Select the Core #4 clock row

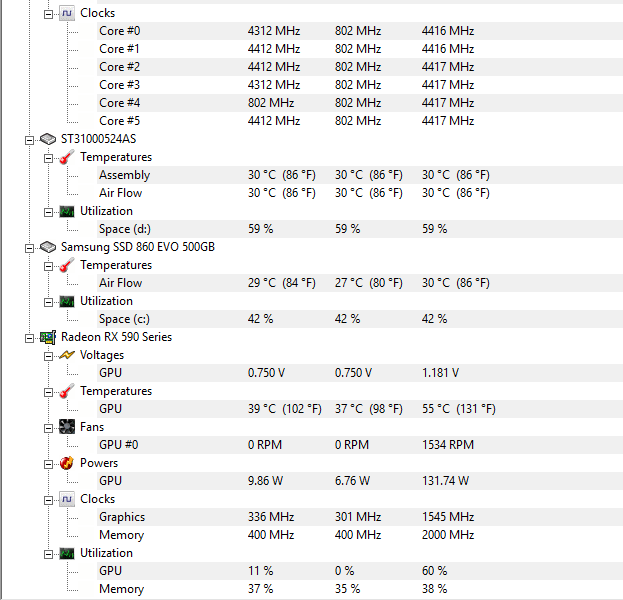click(x=119, y=103)
